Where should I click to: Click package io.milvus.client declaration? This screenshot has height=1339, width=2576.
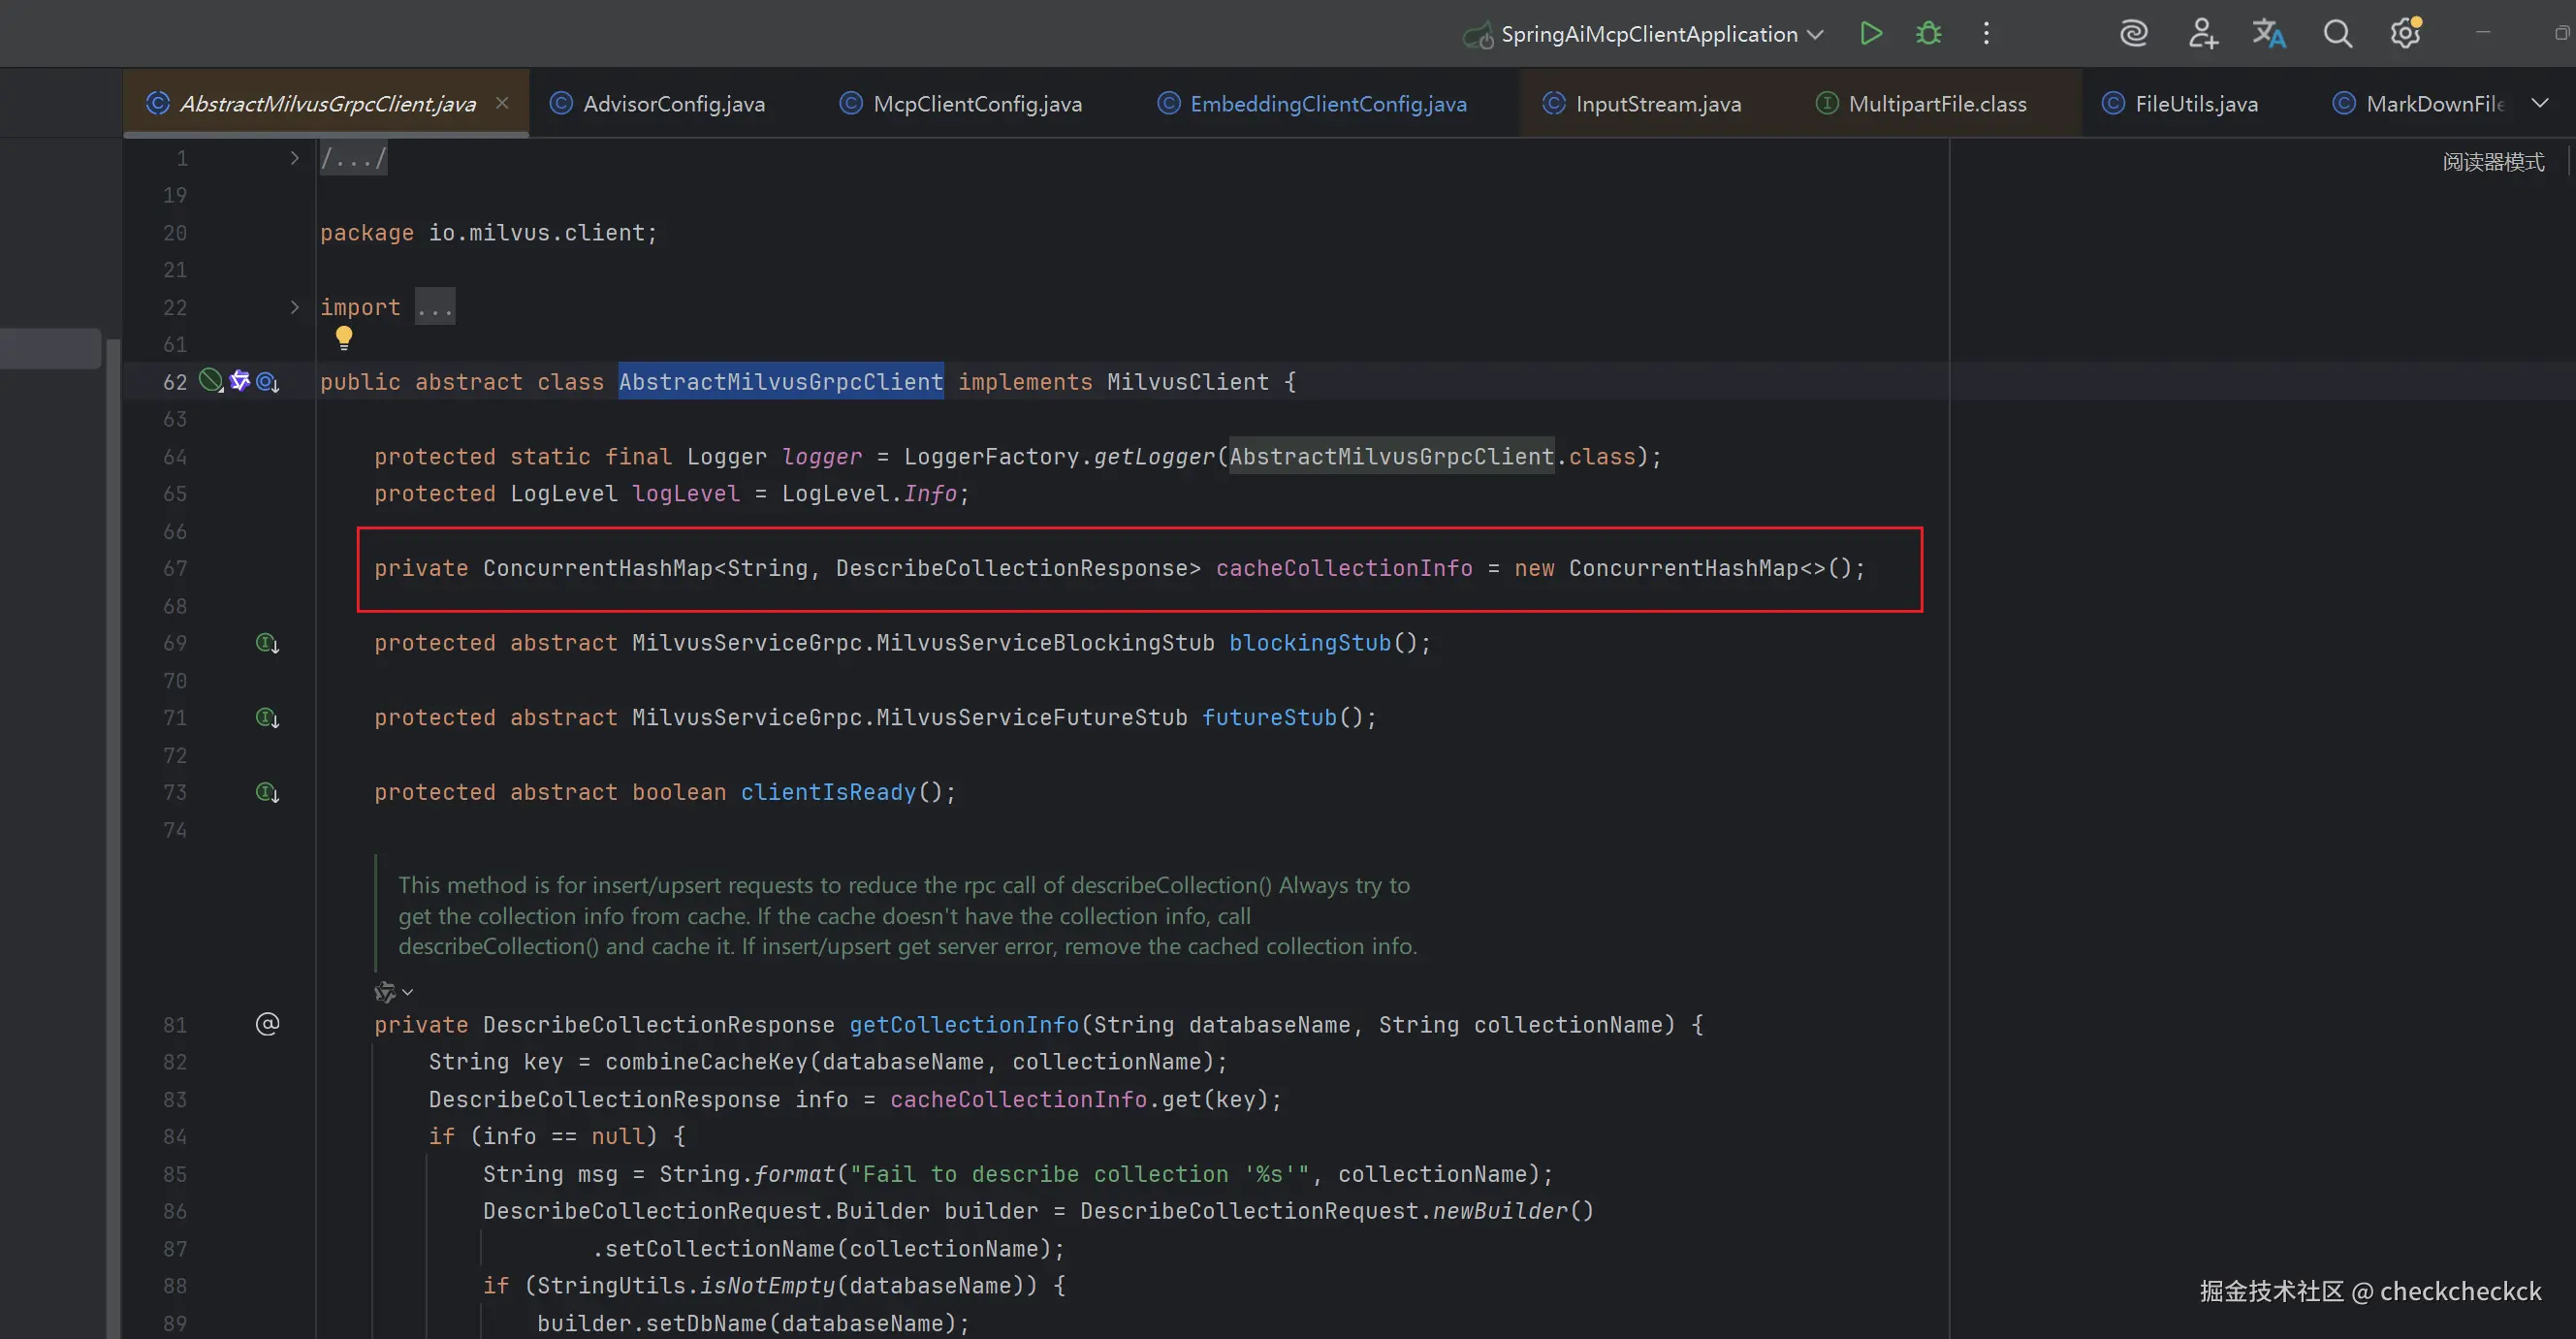(489, 233)
